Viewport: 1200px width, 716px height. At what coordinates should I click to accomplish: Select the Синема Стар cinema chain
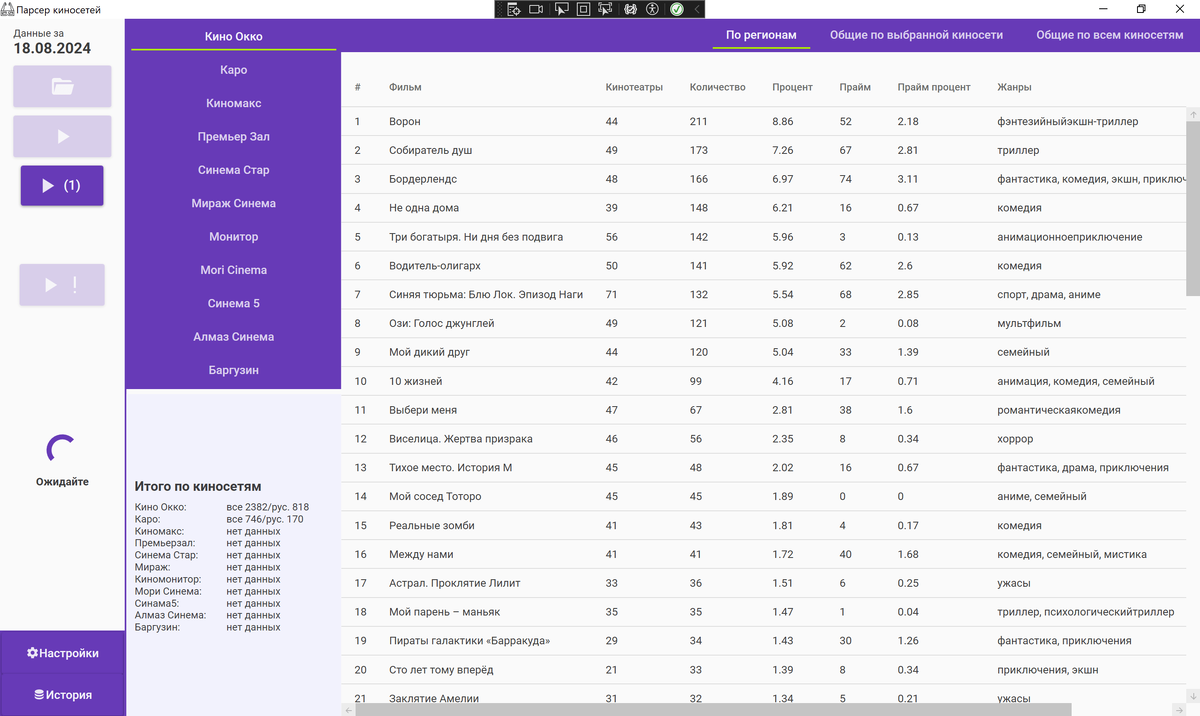coord(233,170)
